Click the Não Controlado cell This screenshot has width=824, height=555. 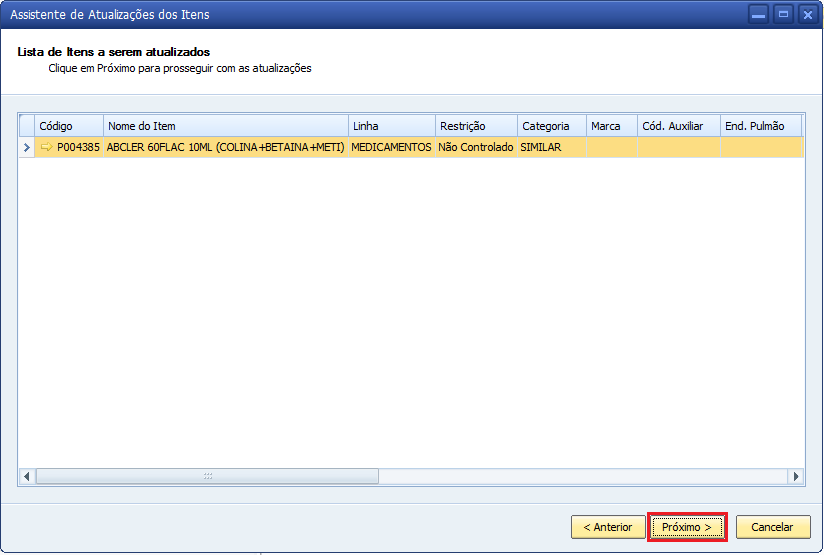(x=477, y=147)
